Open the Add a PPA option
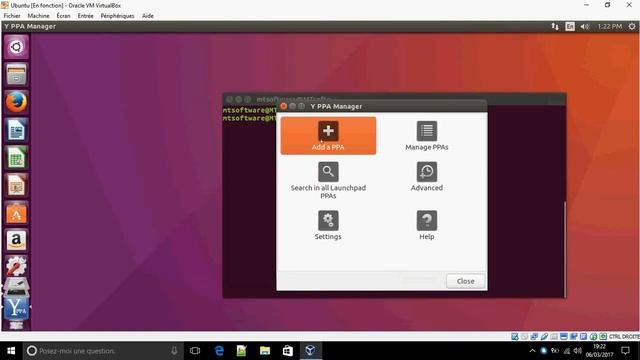Viewport: 640px width, 360px height. (328, 136)
